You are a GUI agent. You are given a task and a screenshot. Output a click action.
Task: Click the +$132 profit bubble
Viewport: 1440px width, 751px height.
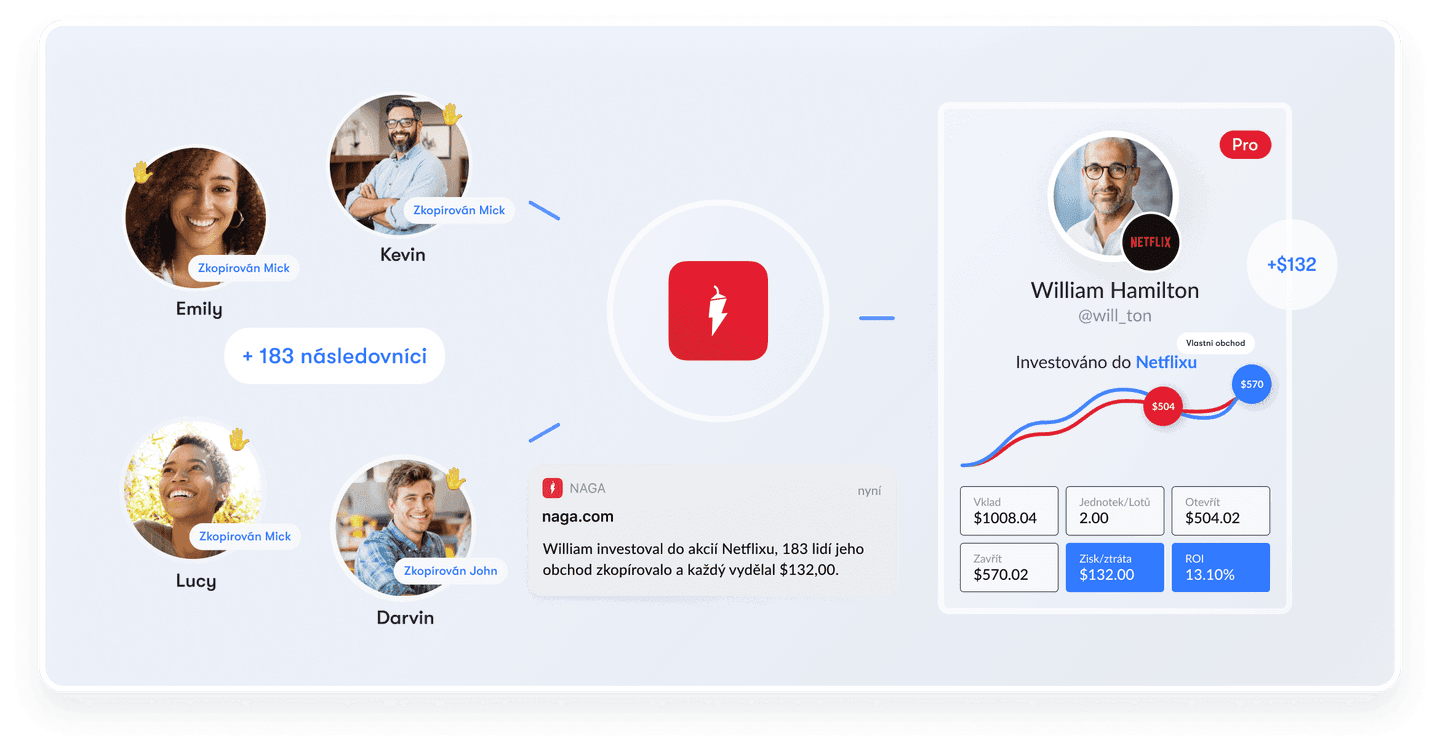click(1291, 265)
